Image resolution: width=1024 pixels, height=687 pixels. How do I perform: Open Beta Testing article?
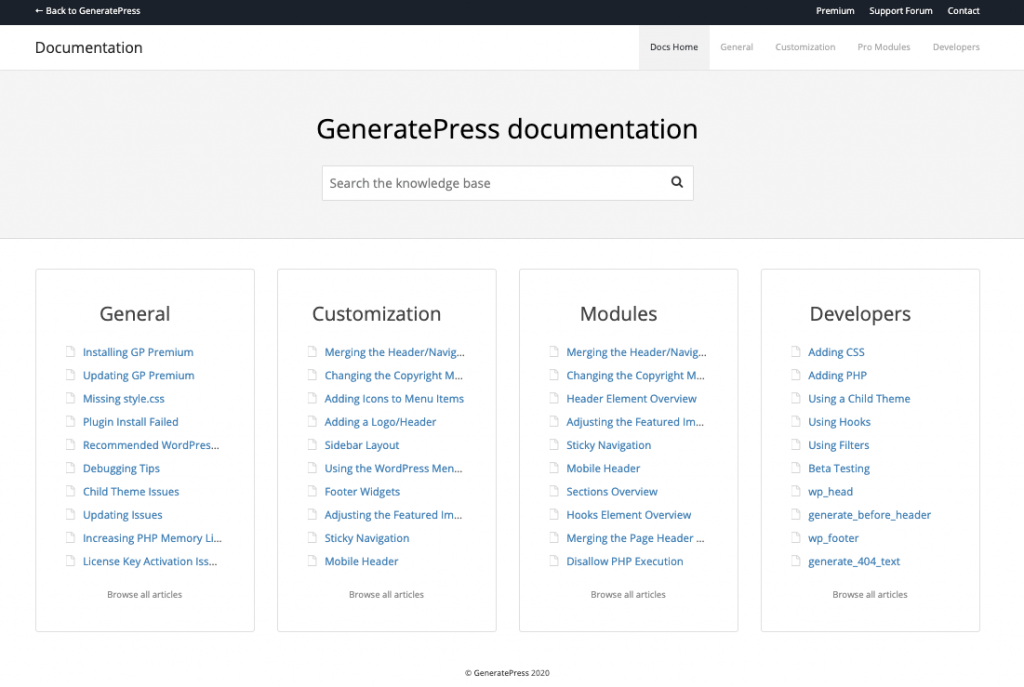839,468
